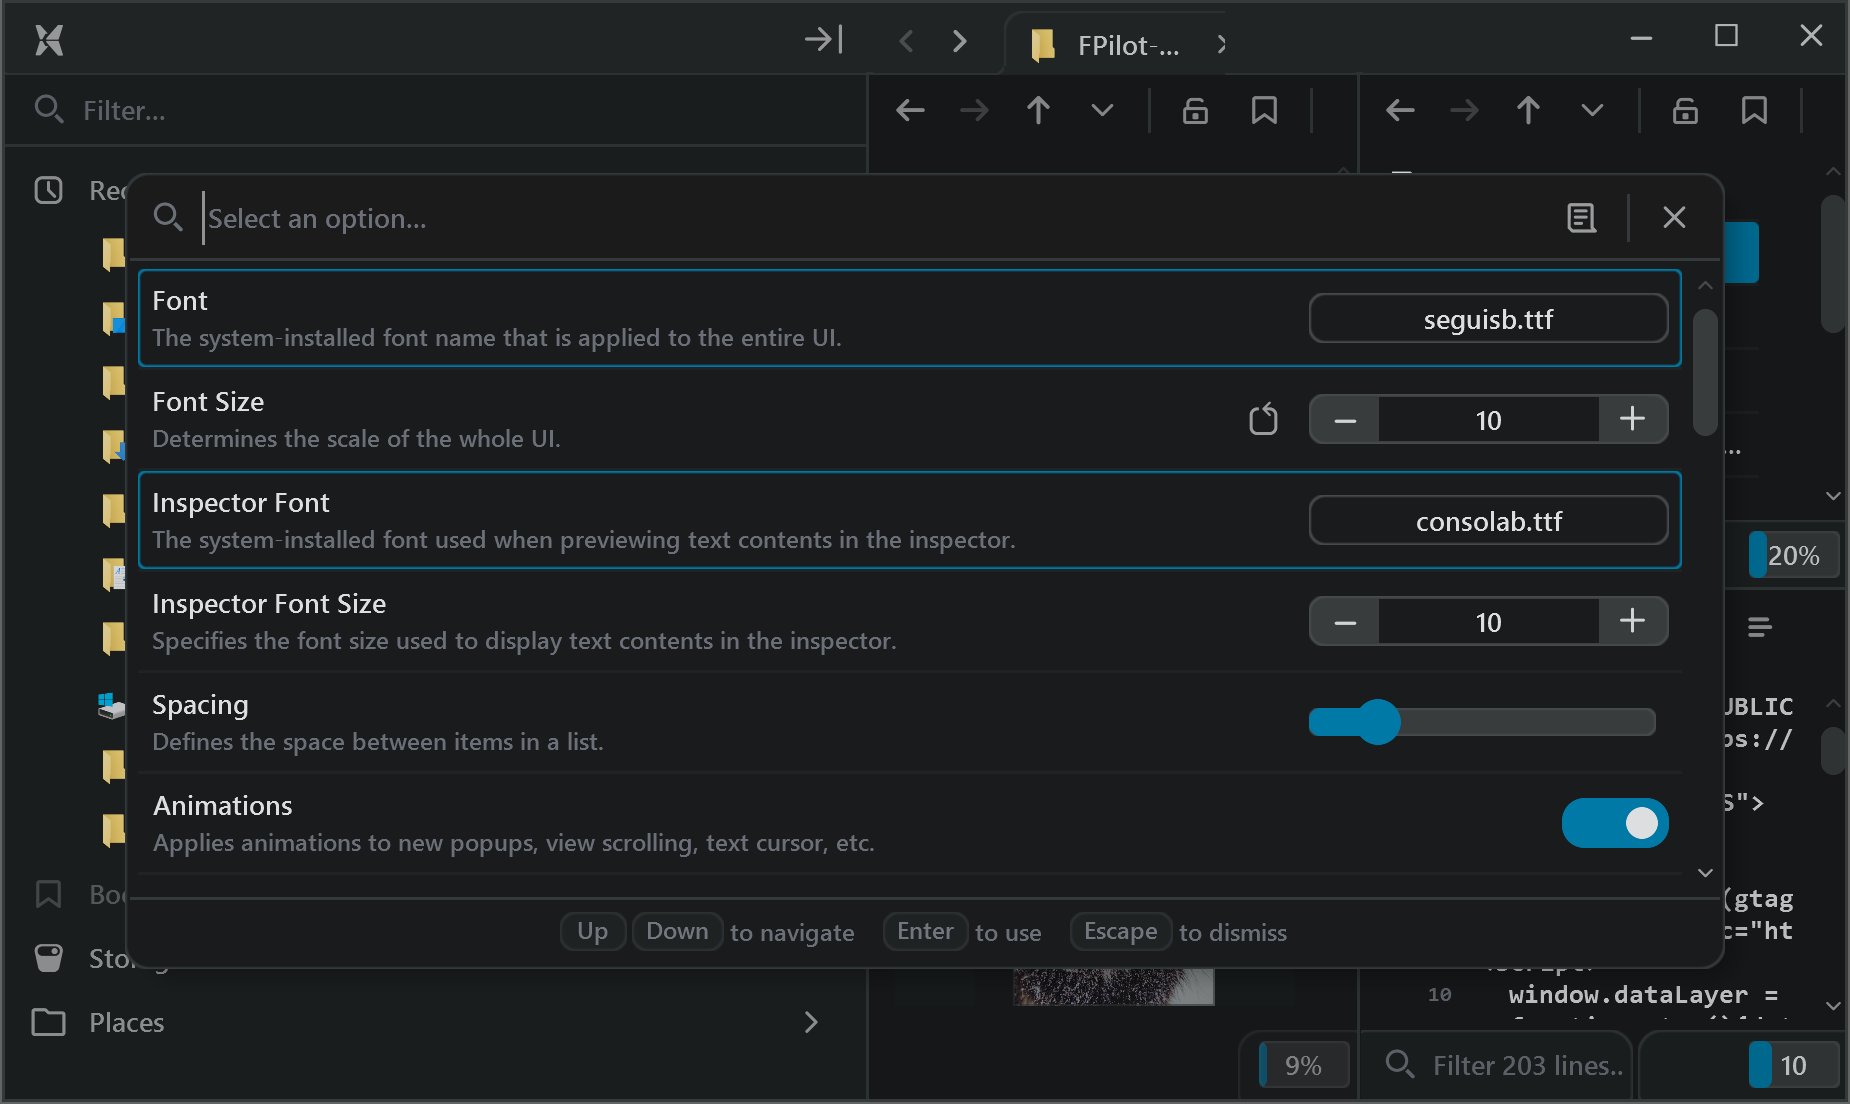Click the left pane bookmark icon
This screenshot has width=1850, height=1104.
[x=1264, y=110]
